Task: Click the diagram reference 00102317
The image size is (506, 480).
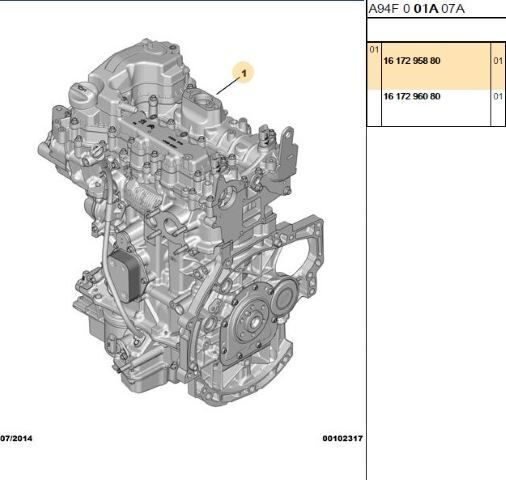Action: 342,438
